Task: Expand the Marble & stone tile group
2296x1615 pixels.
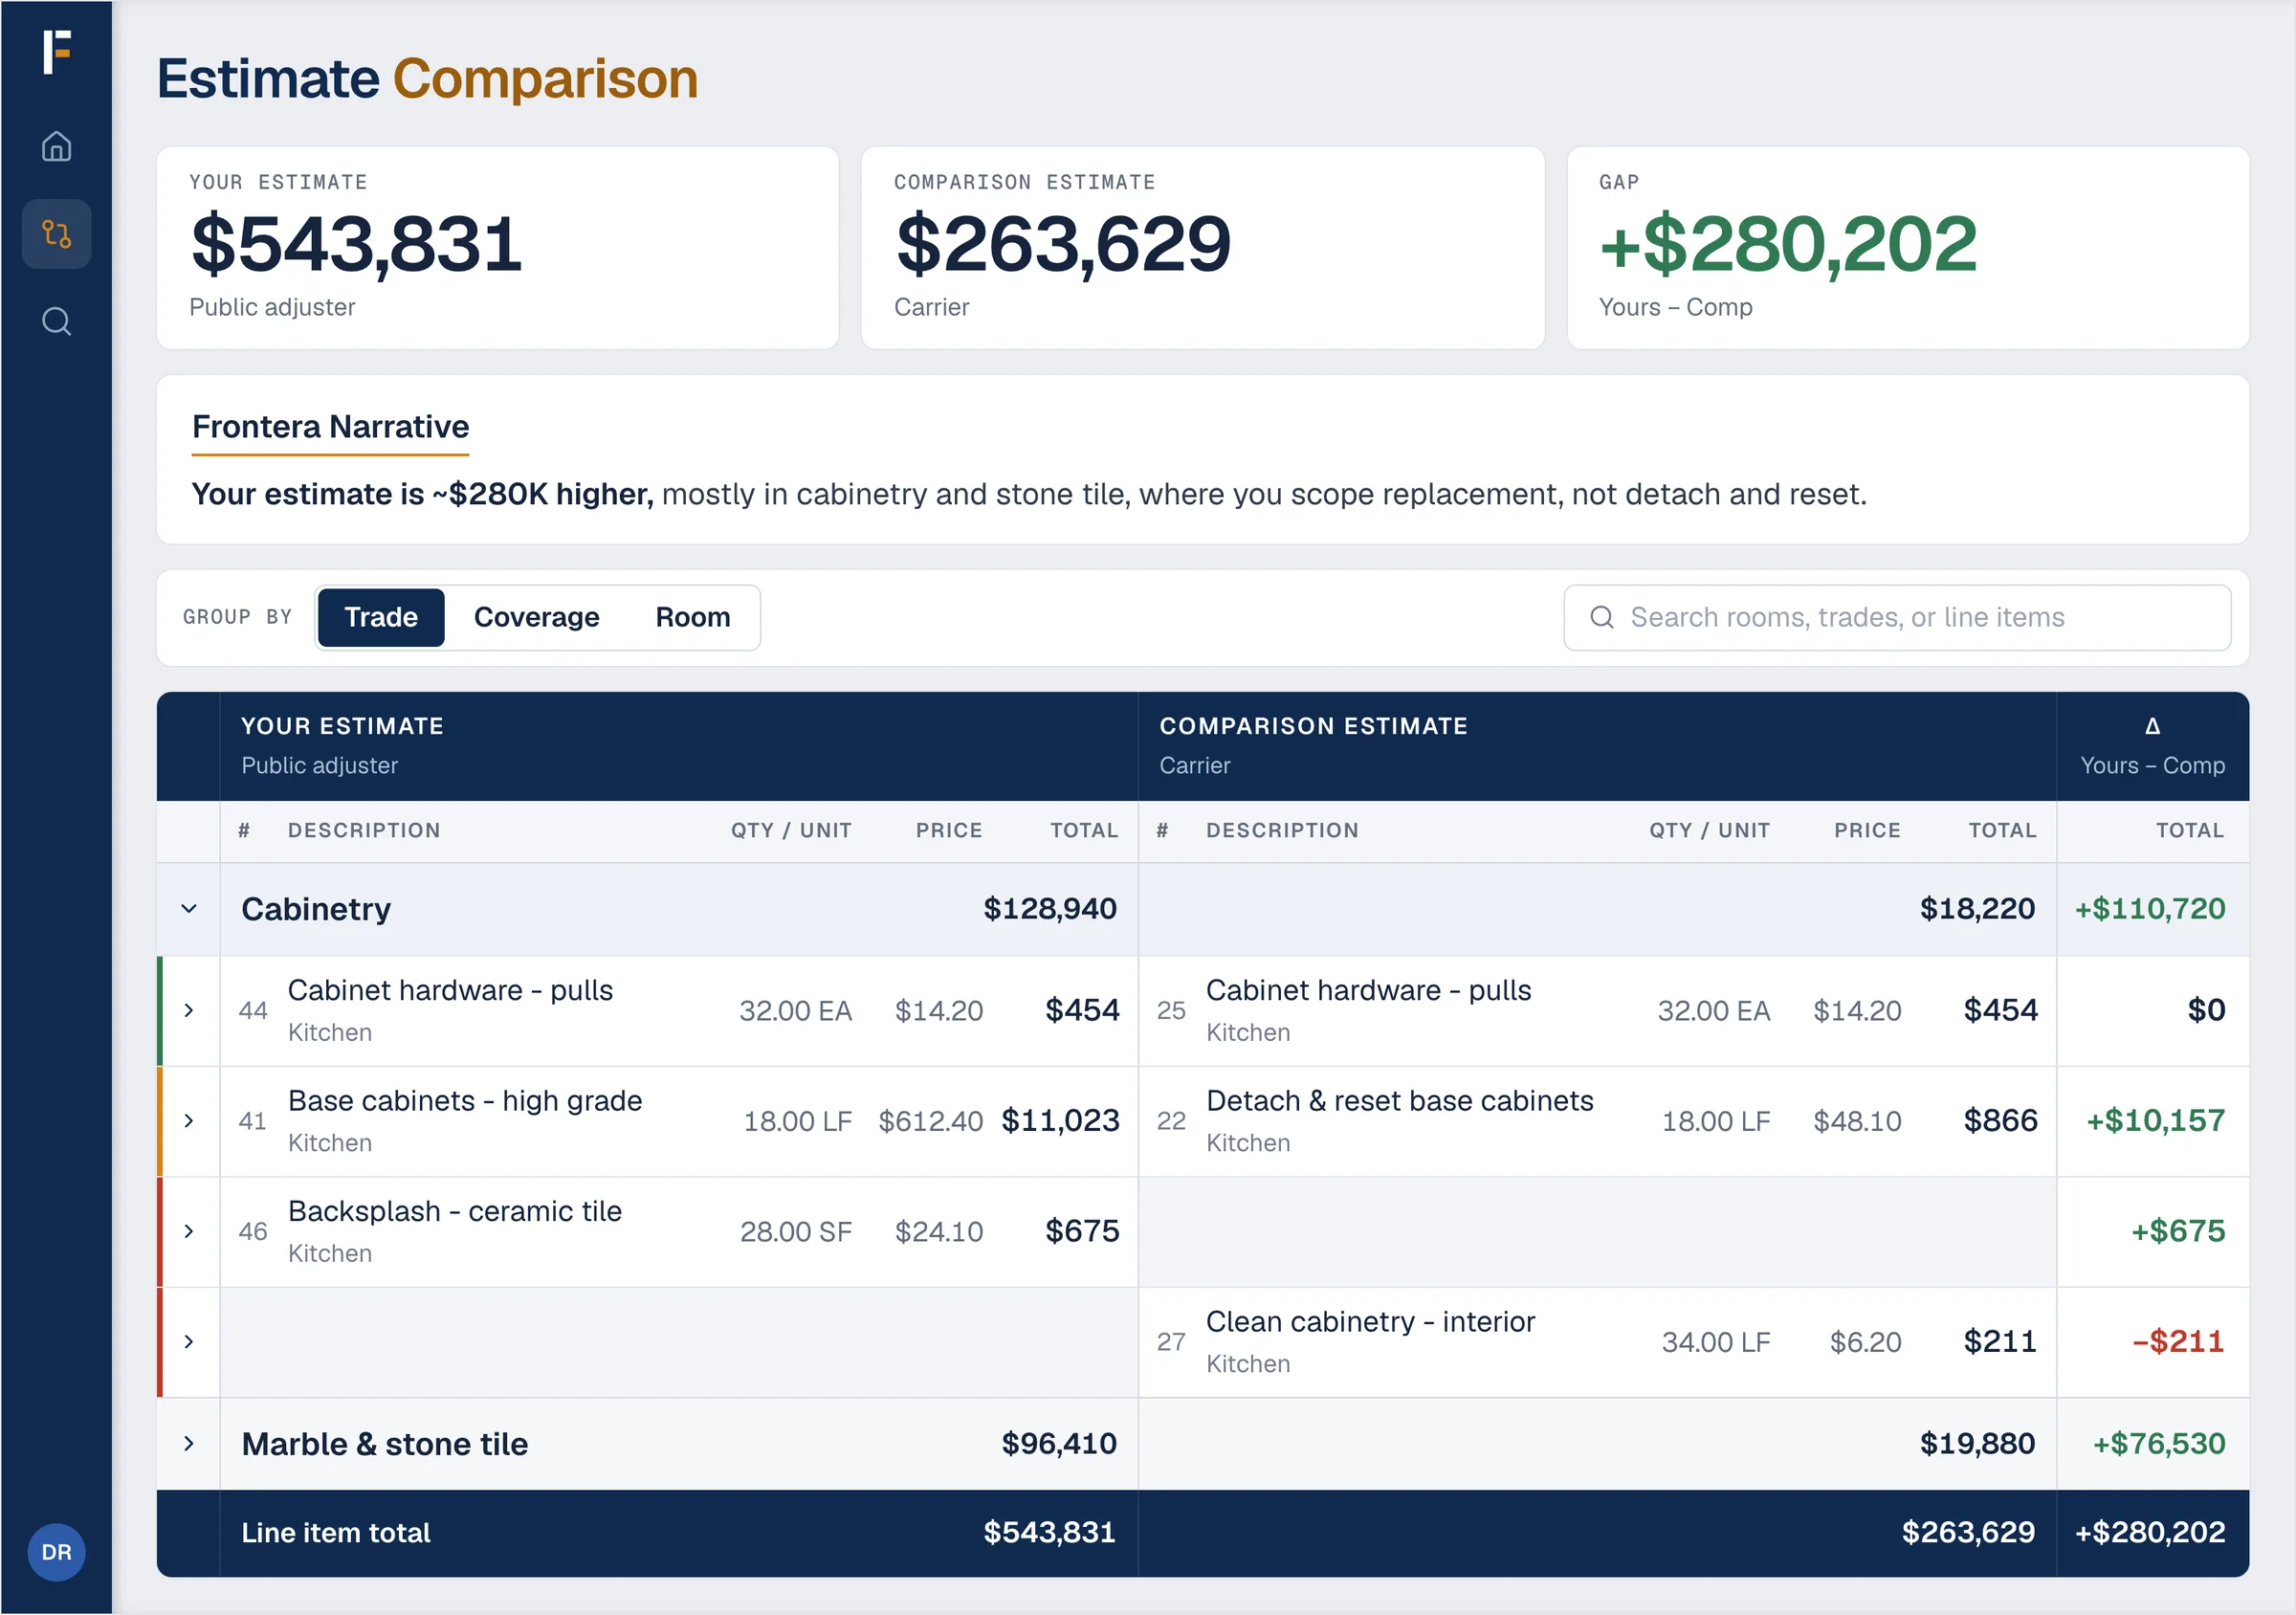Action: tap(189, 1444)
